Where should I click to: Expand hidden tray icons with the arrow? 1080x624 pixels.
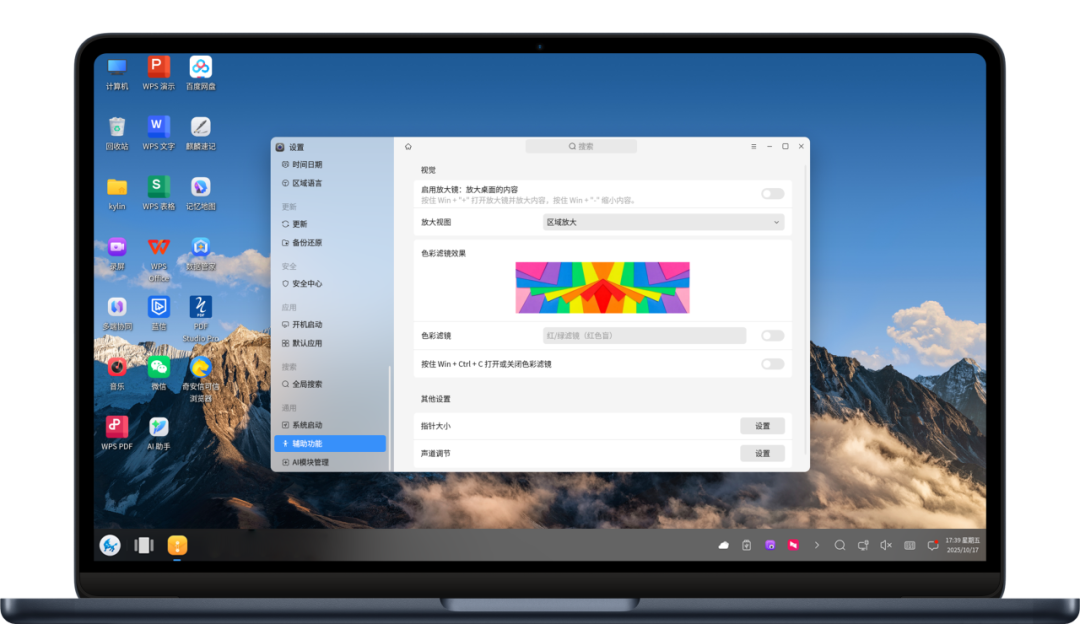click(x=816, y=545)
